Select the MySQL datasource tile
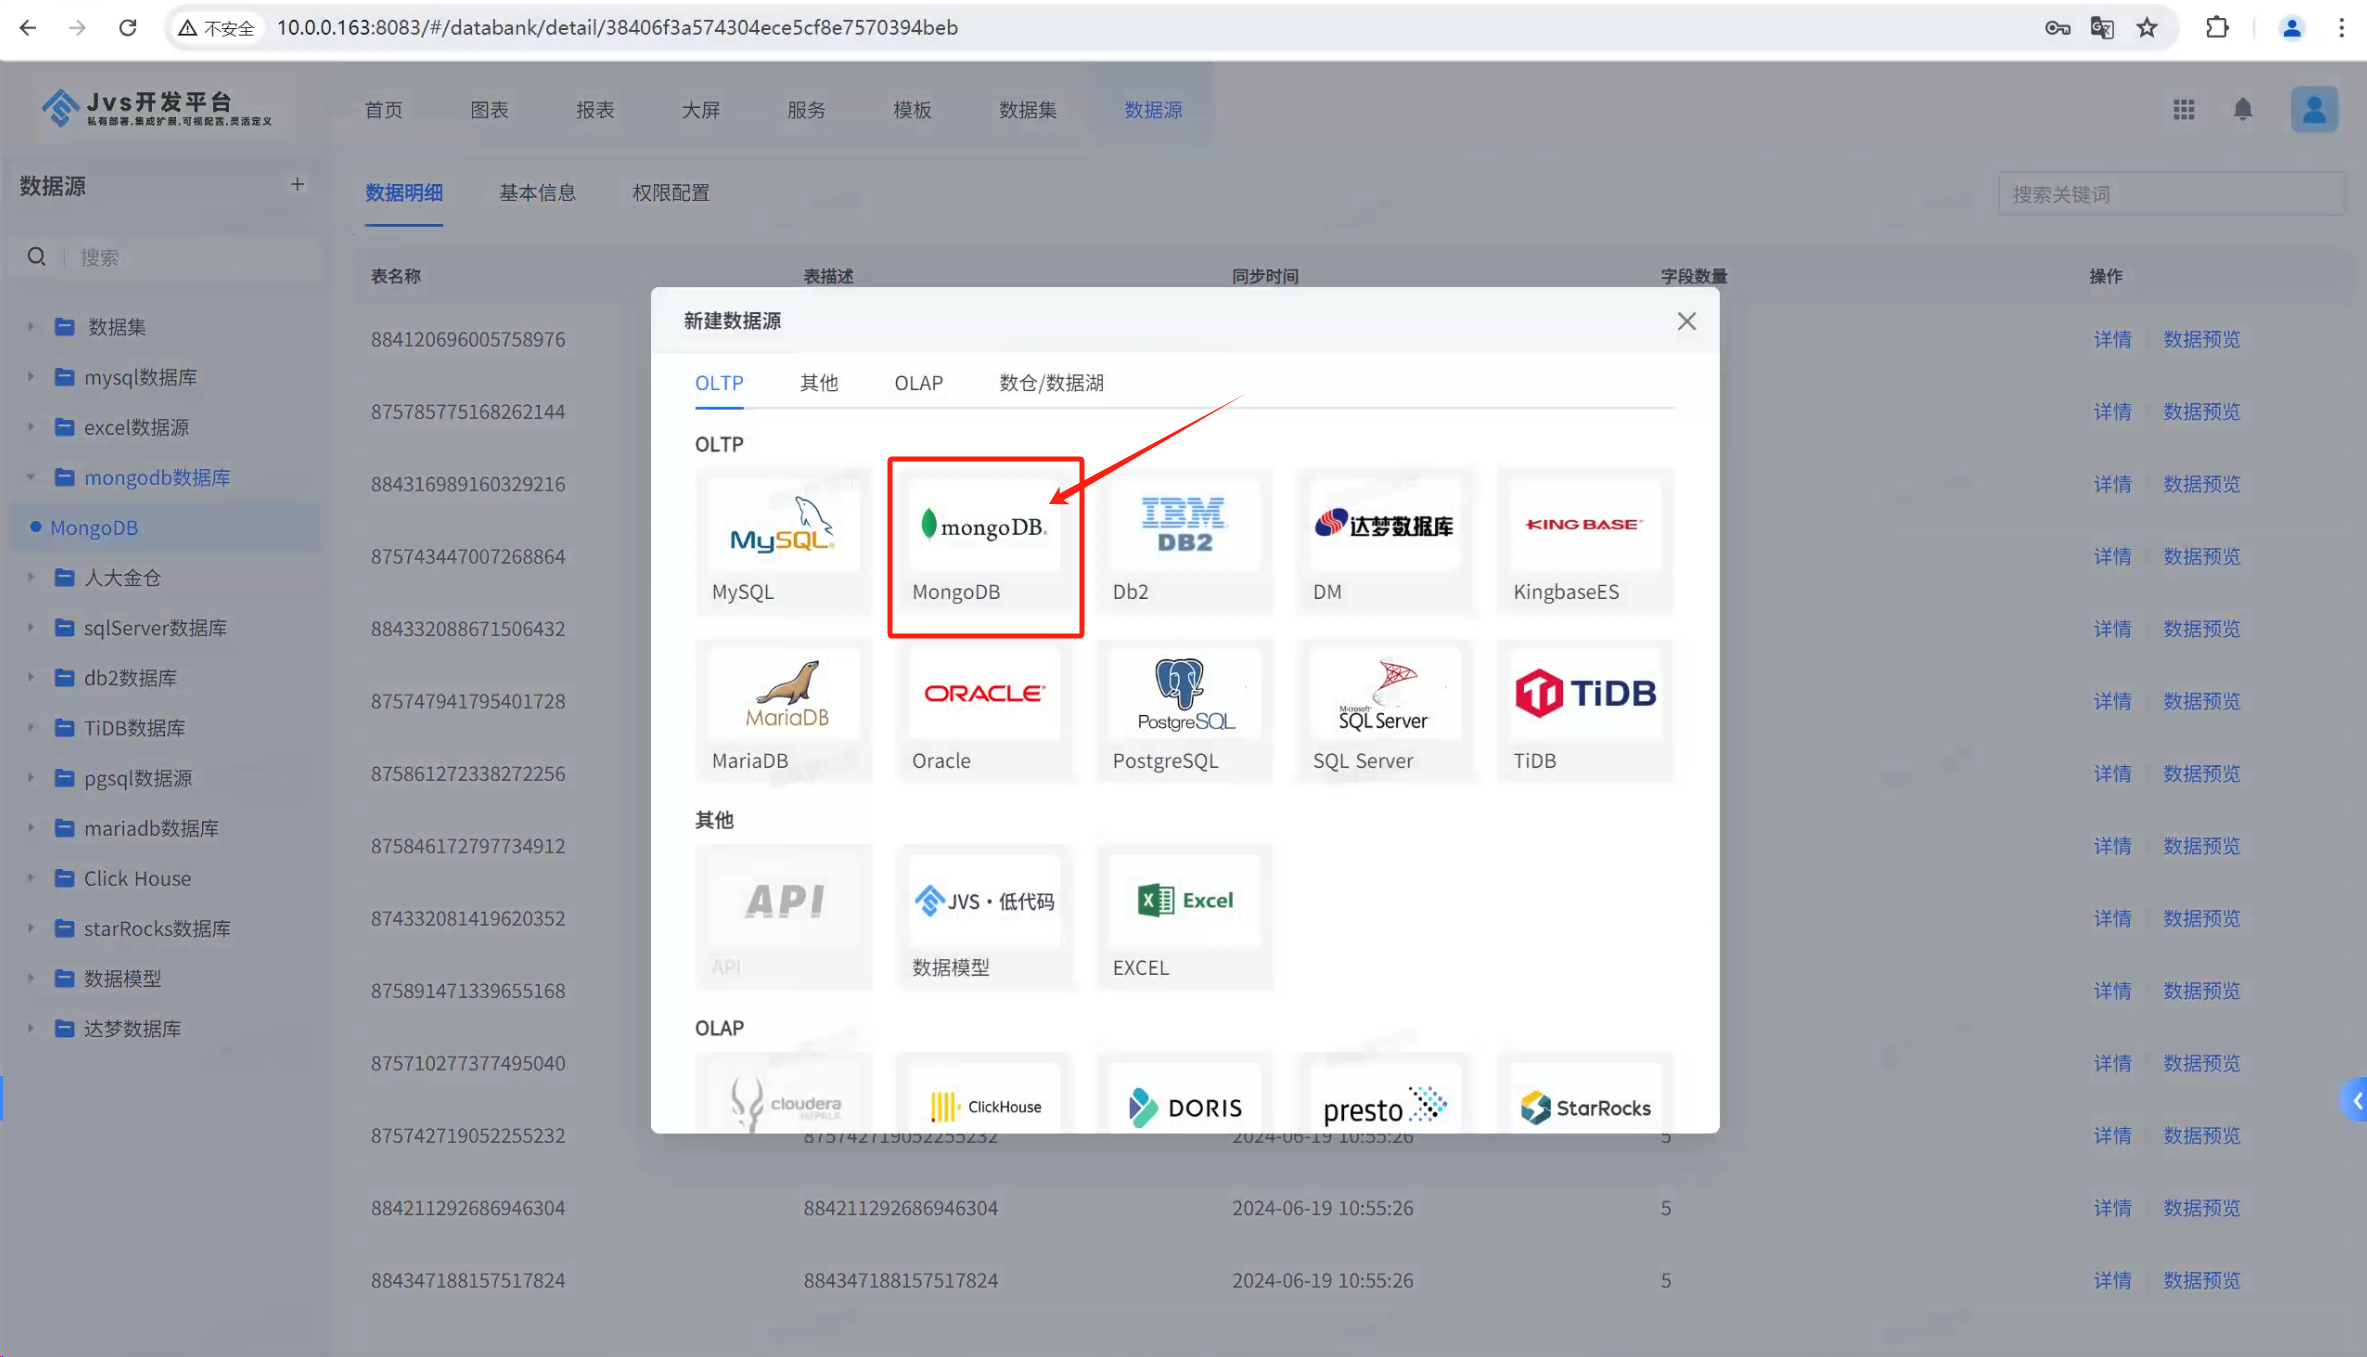Screen dimensions: 2367x1357 point(783,541)
